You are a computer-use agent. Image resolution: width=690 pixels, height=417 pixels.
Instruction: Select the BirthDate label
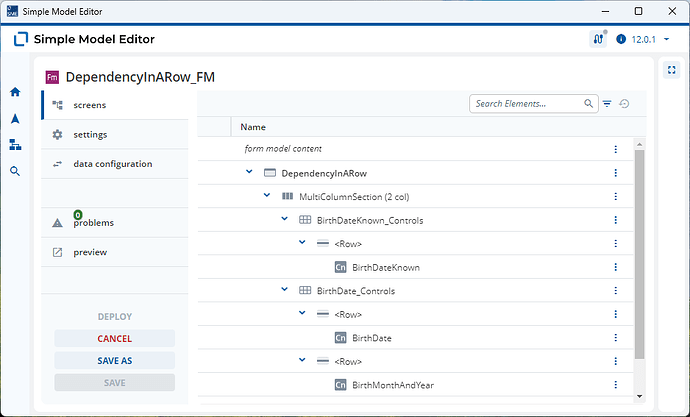pos(372,338)
